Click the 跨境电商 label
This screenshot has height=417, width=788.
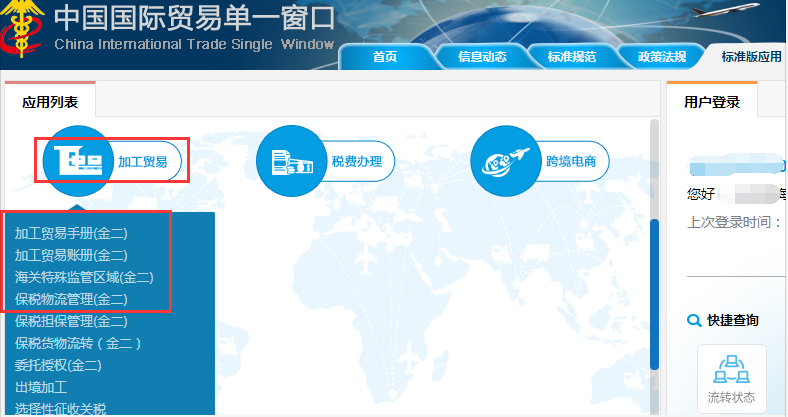click(x=571, y=162)
